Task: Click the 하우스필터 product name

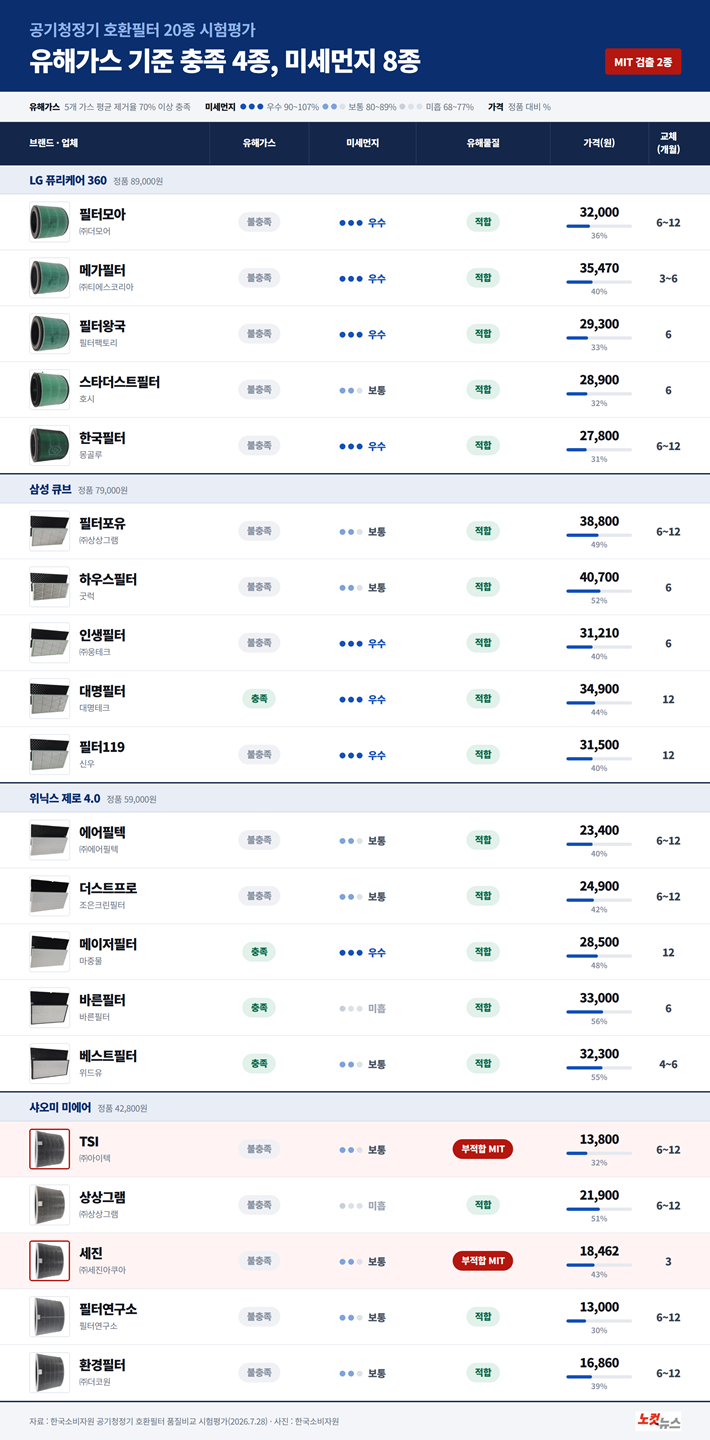Action: [108, 579]
